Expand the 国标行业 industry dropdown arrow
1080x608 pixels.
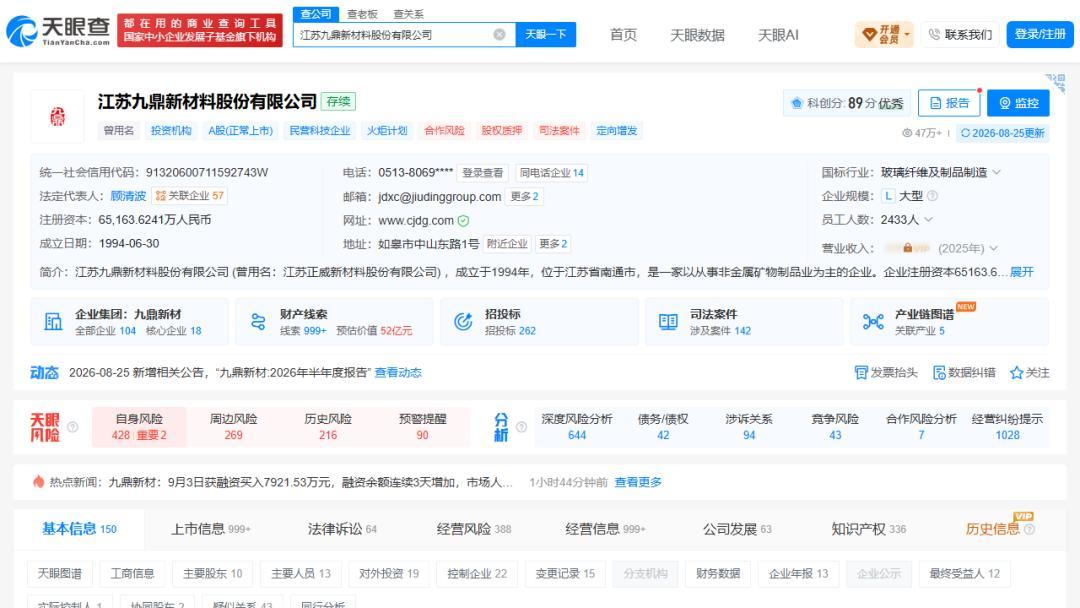pyautogui.click(x=997, y=172)
